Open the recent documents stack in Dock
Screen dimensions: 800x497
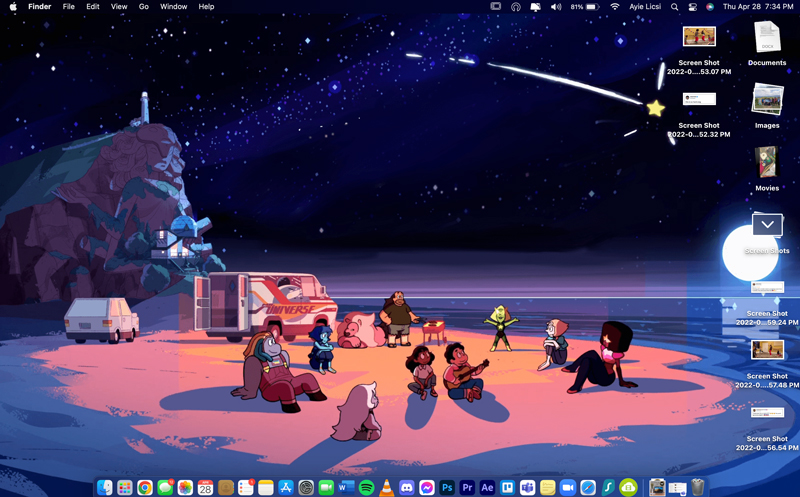pyautogui.click(x=677, y=487)
